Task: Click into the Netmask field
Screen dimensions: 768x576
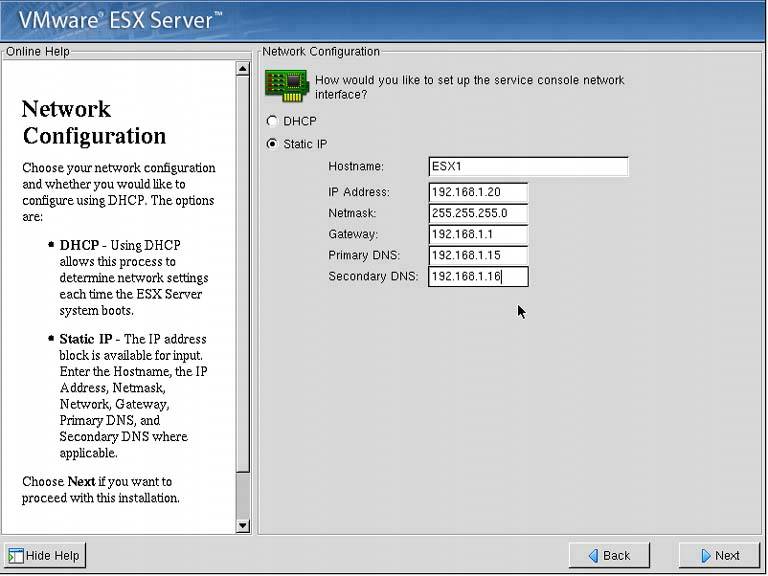Action: (477, 213)
